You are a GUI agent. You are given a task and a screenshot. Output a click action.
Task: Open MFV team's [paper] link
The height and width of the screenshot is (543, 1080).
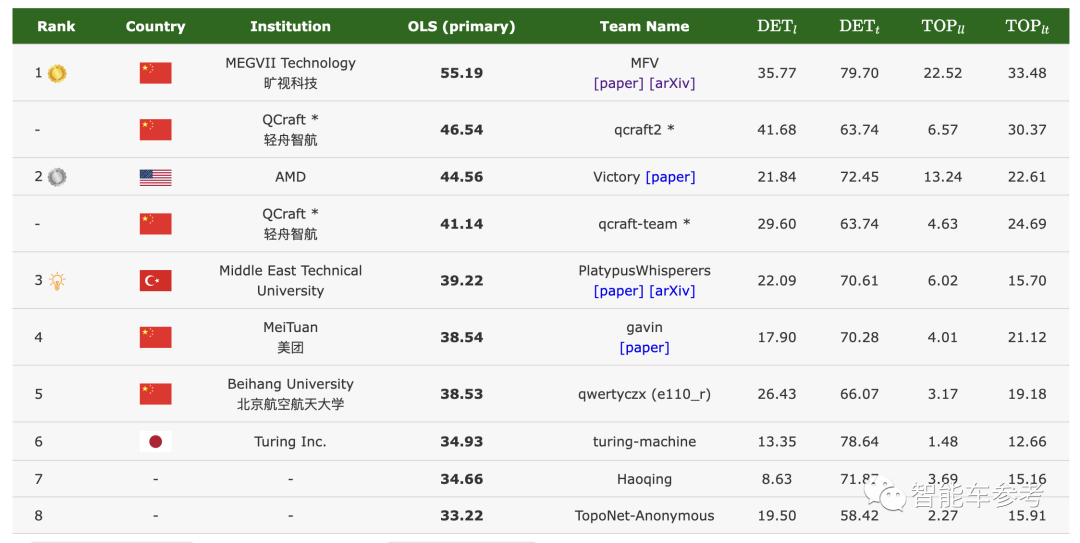point(619,83)
